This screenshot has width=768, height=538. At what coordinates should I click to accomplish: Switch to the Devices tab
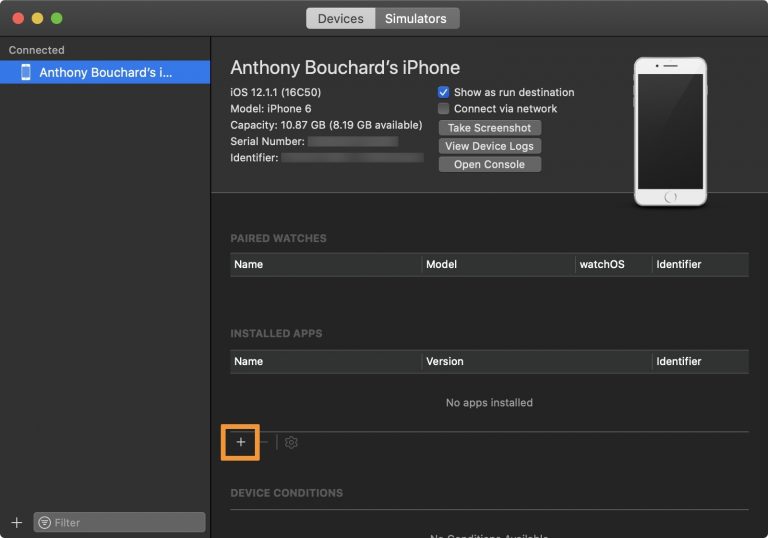click(x=340, y=18)
